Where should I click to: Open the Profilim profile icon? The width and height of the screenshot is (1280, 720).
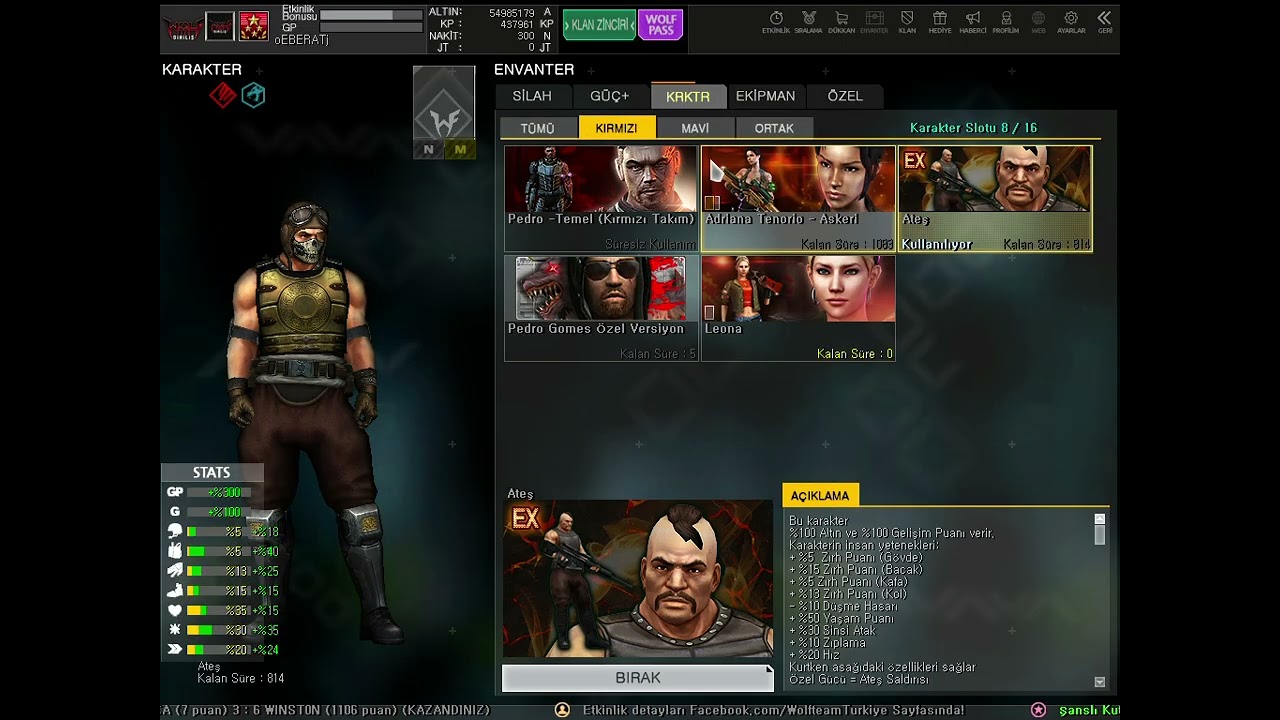click(x=1006, y=22)
